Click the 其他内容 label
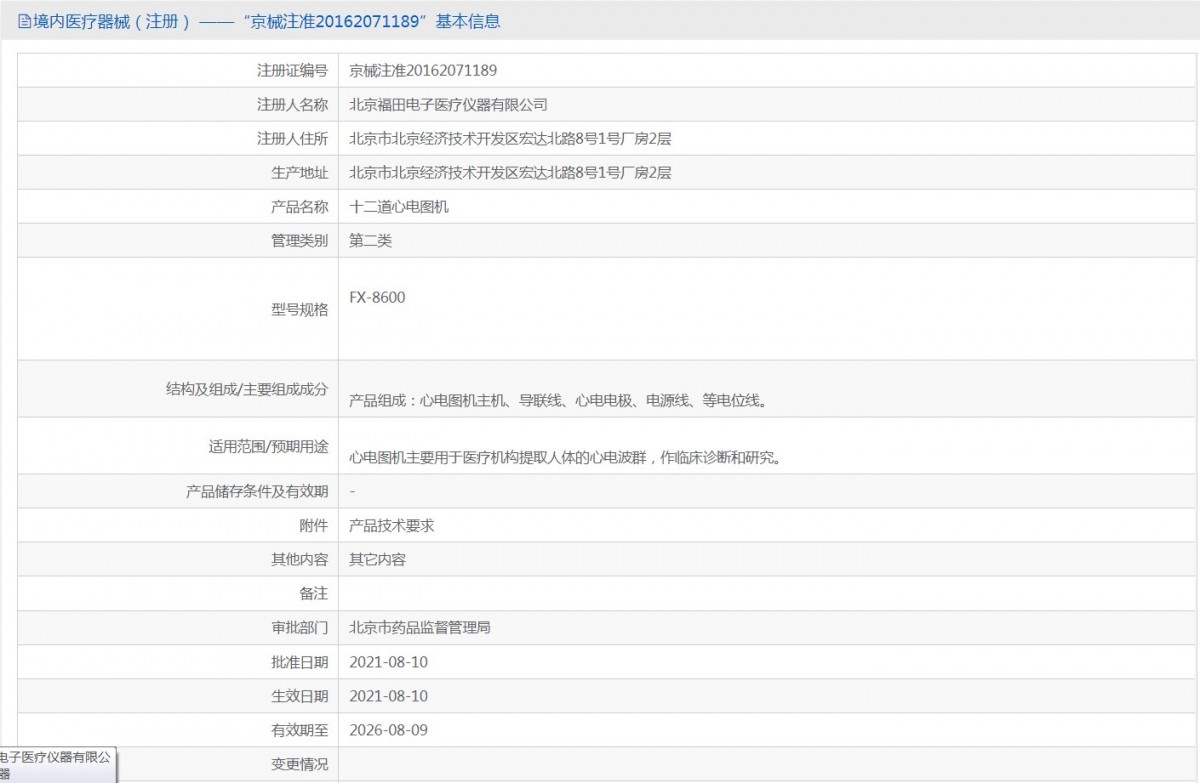The height and width of the screenshot is (783, 1200). (x=299, y=560)
